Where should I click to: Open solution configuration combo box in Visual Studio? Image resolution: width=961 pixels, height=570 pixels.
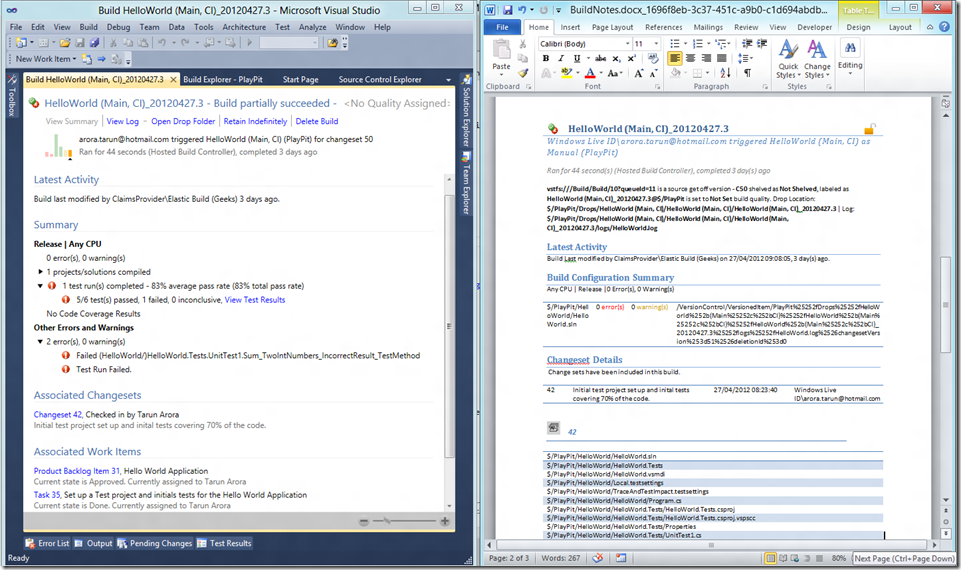coord(289,42)
